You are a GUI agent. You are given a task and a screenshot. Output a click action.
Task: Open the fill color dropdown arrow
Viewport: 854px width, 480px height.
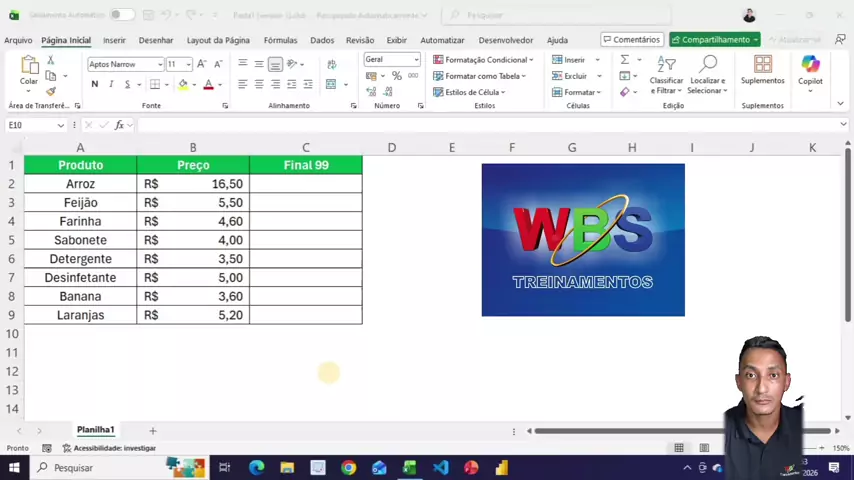194,84
